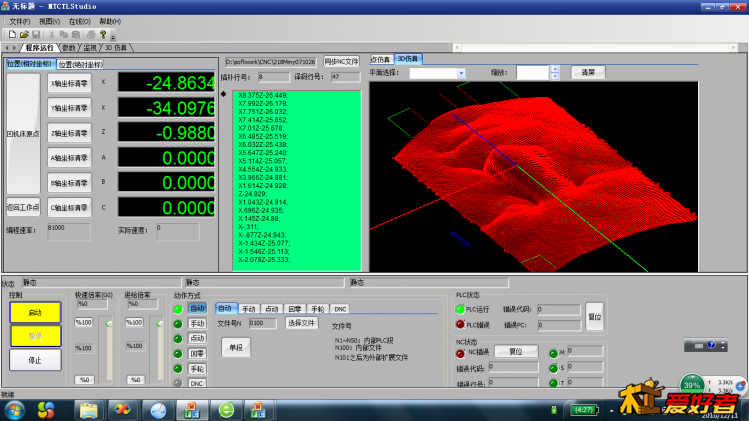Select the Copy toolbar icon
The image size is (749, 421).
coord(64,34)
